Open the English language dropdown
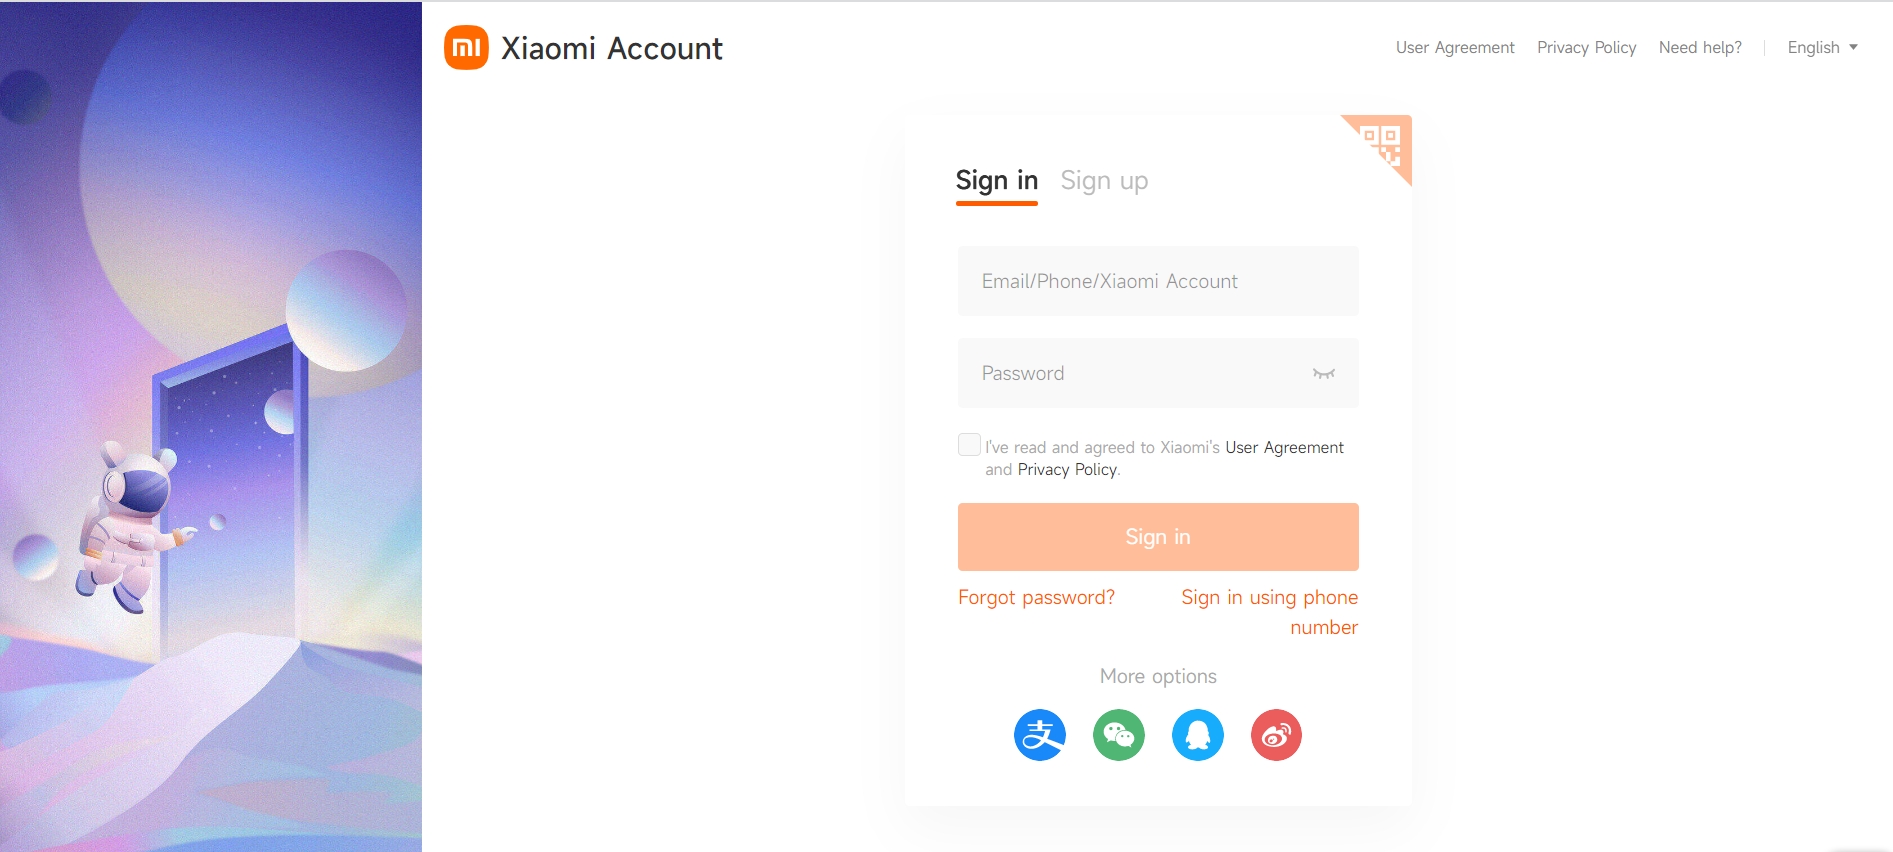The height and width of the screenshot is (852, 1893). tap(1822, 48)
